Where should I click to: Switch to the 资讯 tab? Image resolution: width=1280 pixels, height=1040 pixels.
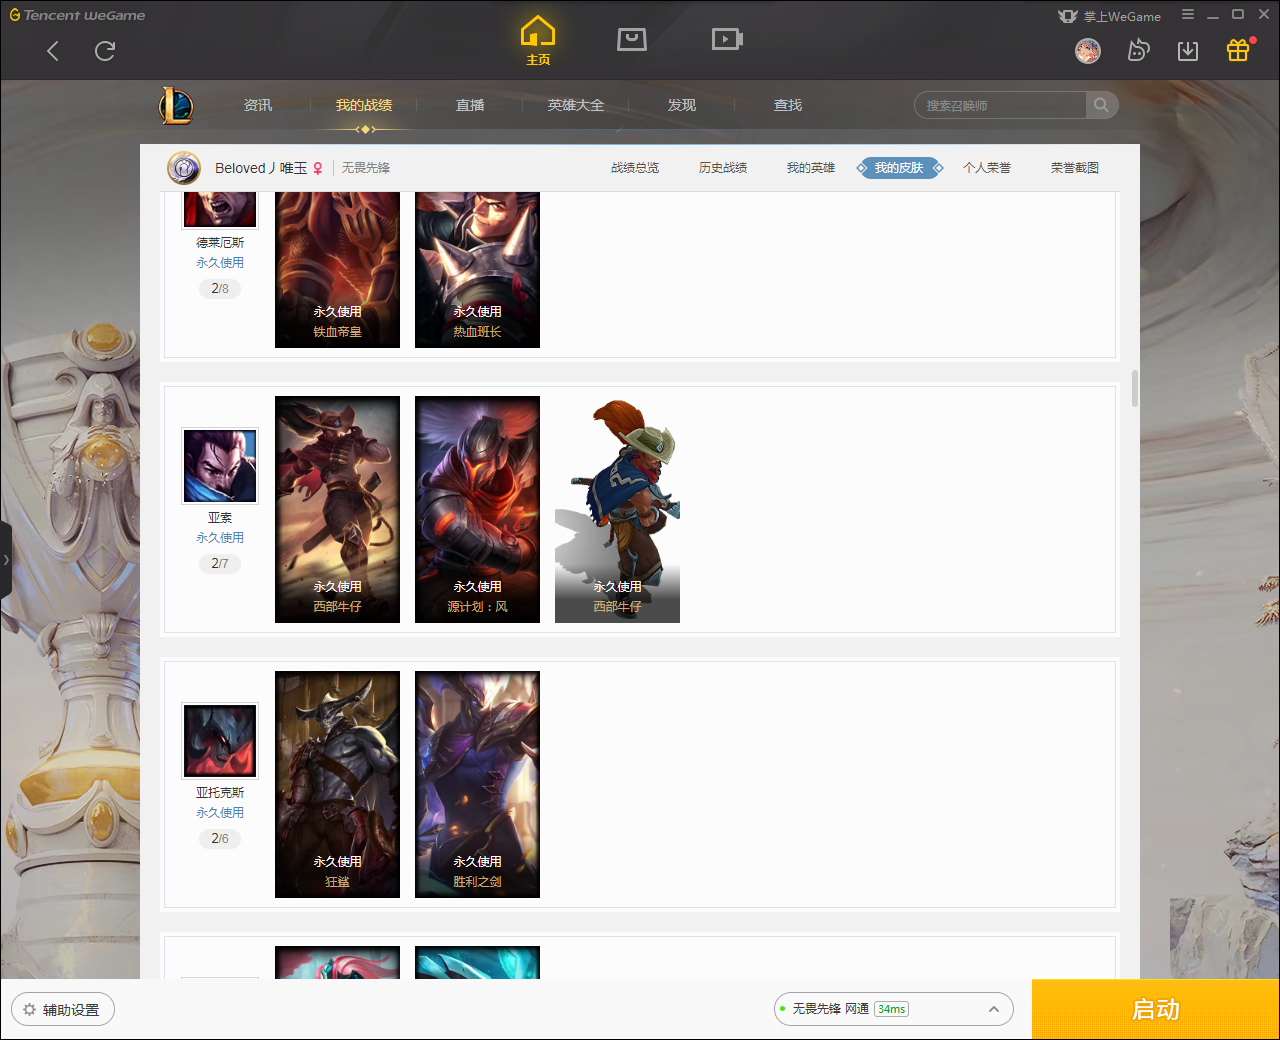tap(258, 105)
